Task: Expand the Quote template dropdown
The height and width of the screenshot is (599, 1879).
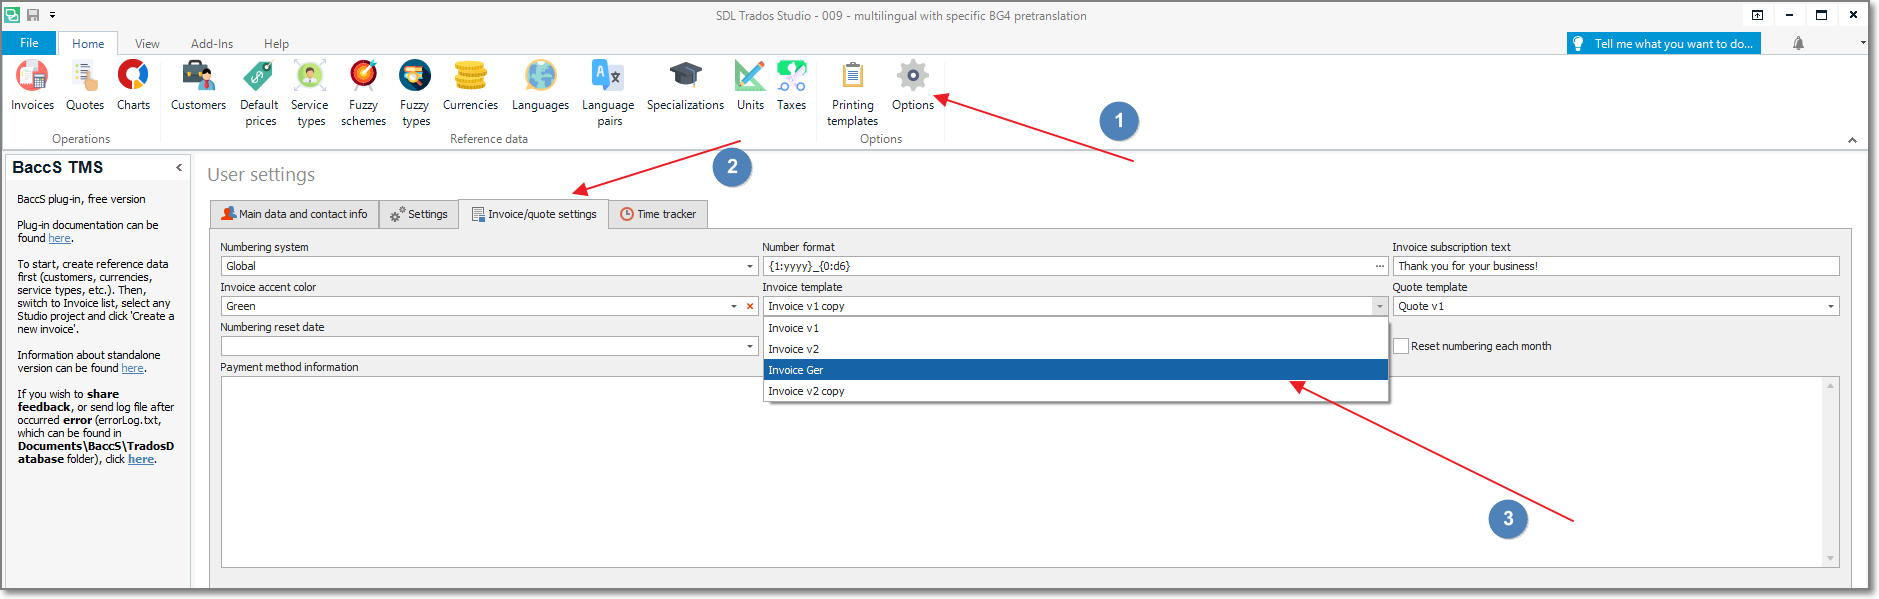Action: point(1831,306)
